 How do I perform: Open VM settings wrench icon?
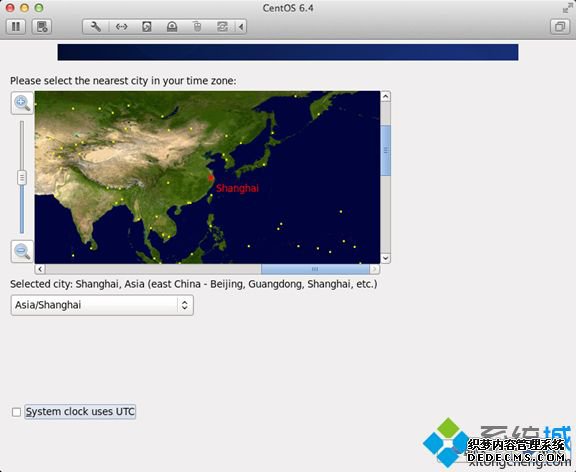click(x=96, y=27)
